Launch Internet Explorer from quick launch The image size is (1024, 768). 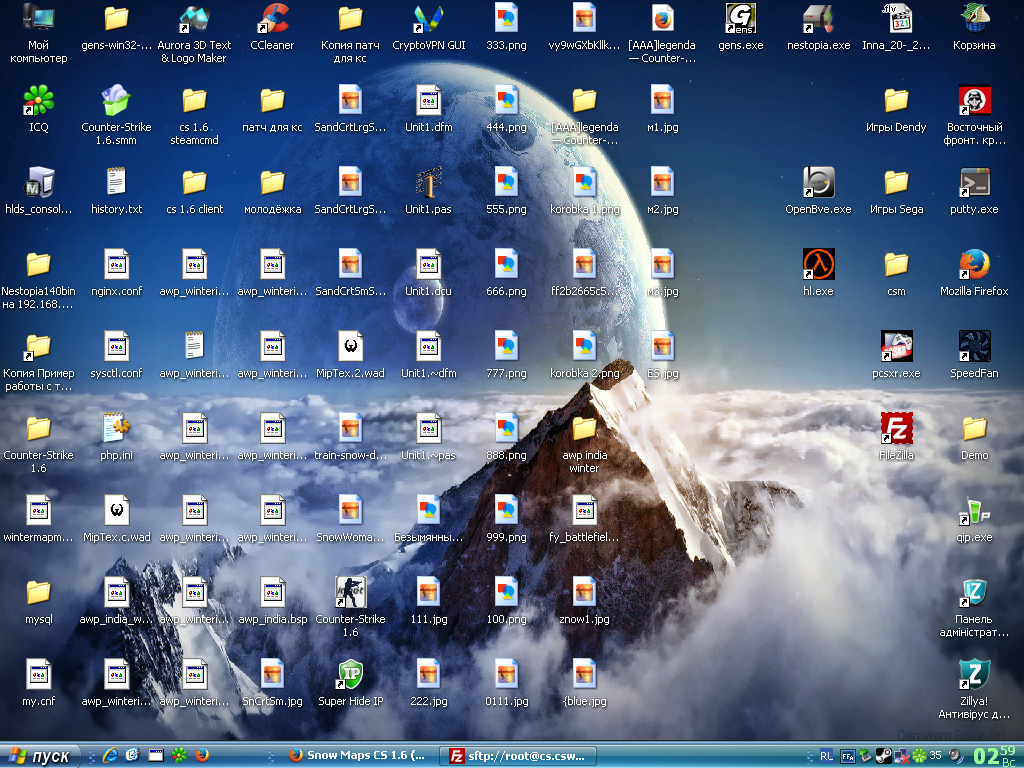[110, 756]
